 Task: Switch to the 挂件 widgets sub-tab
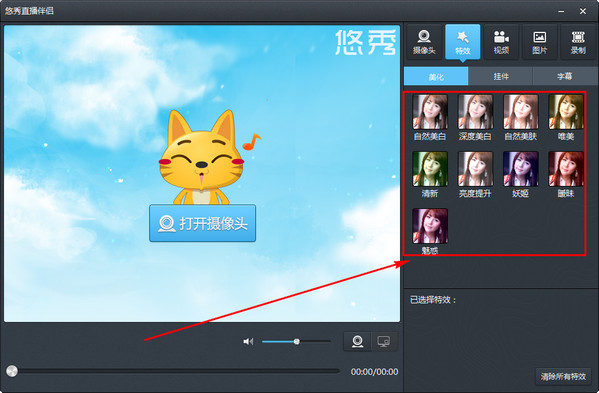pos(500,76)
